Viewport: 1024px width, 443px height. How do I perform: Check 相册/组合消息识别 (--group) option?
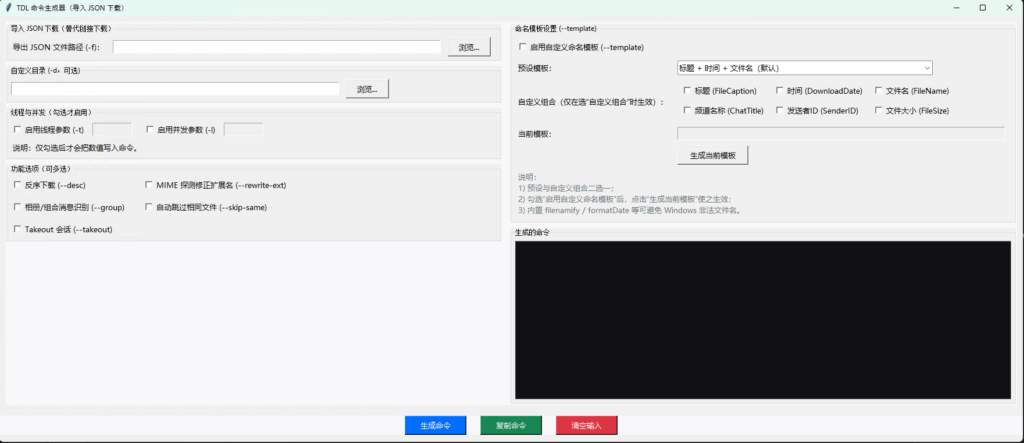click(17, 207)
